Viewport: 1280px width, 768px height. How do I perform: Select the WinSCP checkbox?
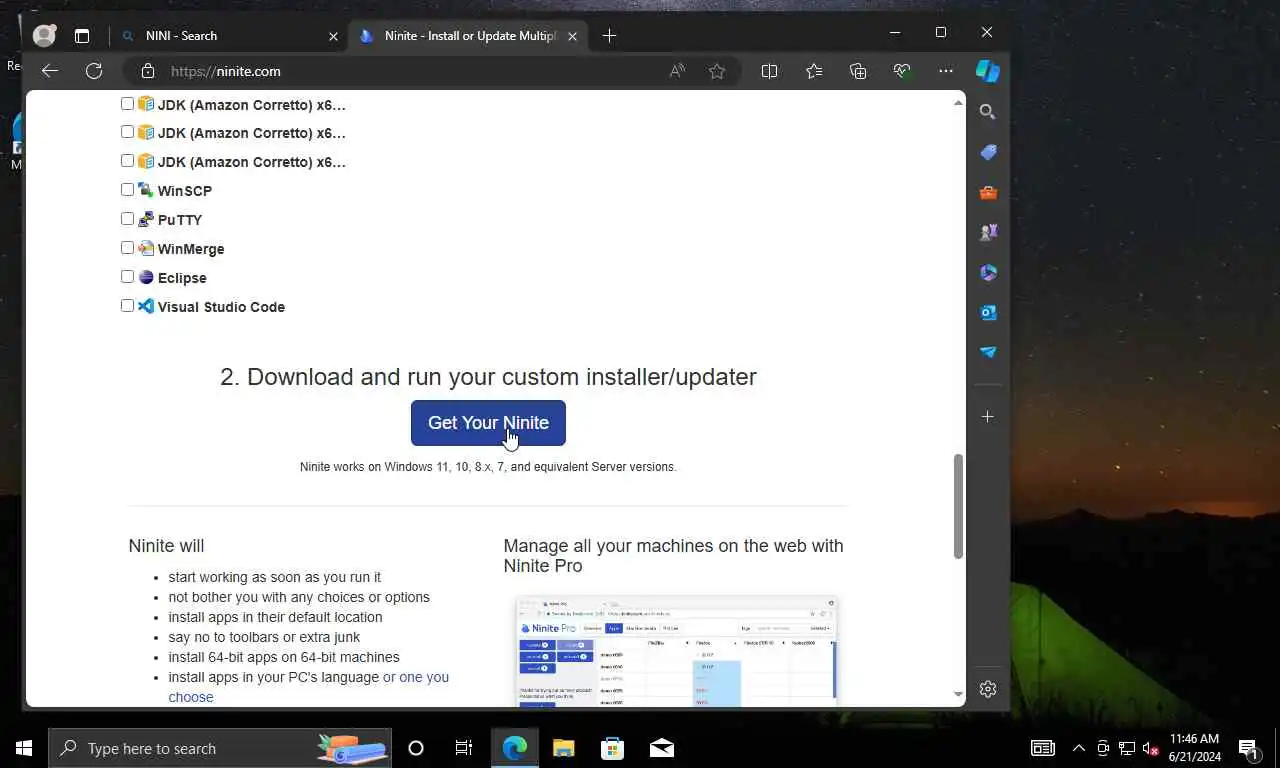pos(127,190)
